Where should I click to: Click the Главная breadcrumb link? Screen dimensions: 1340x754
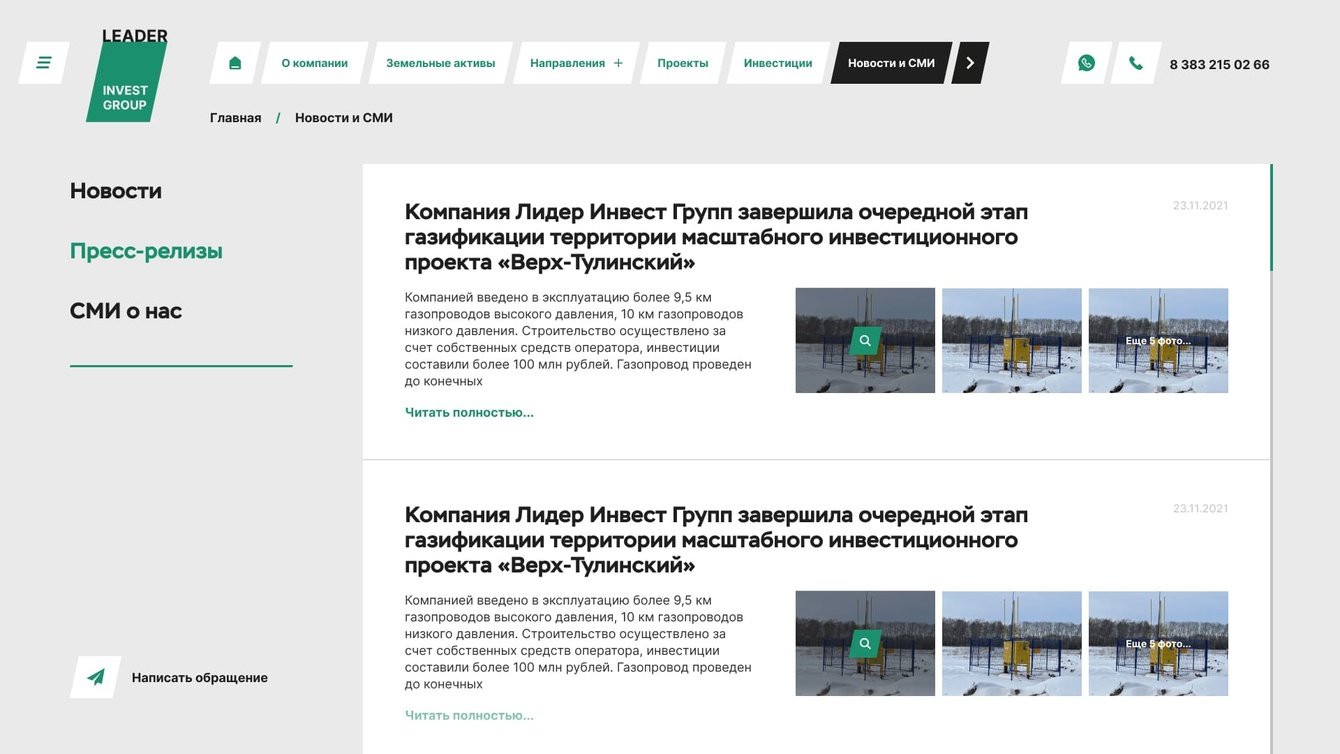tap(236, 118)
